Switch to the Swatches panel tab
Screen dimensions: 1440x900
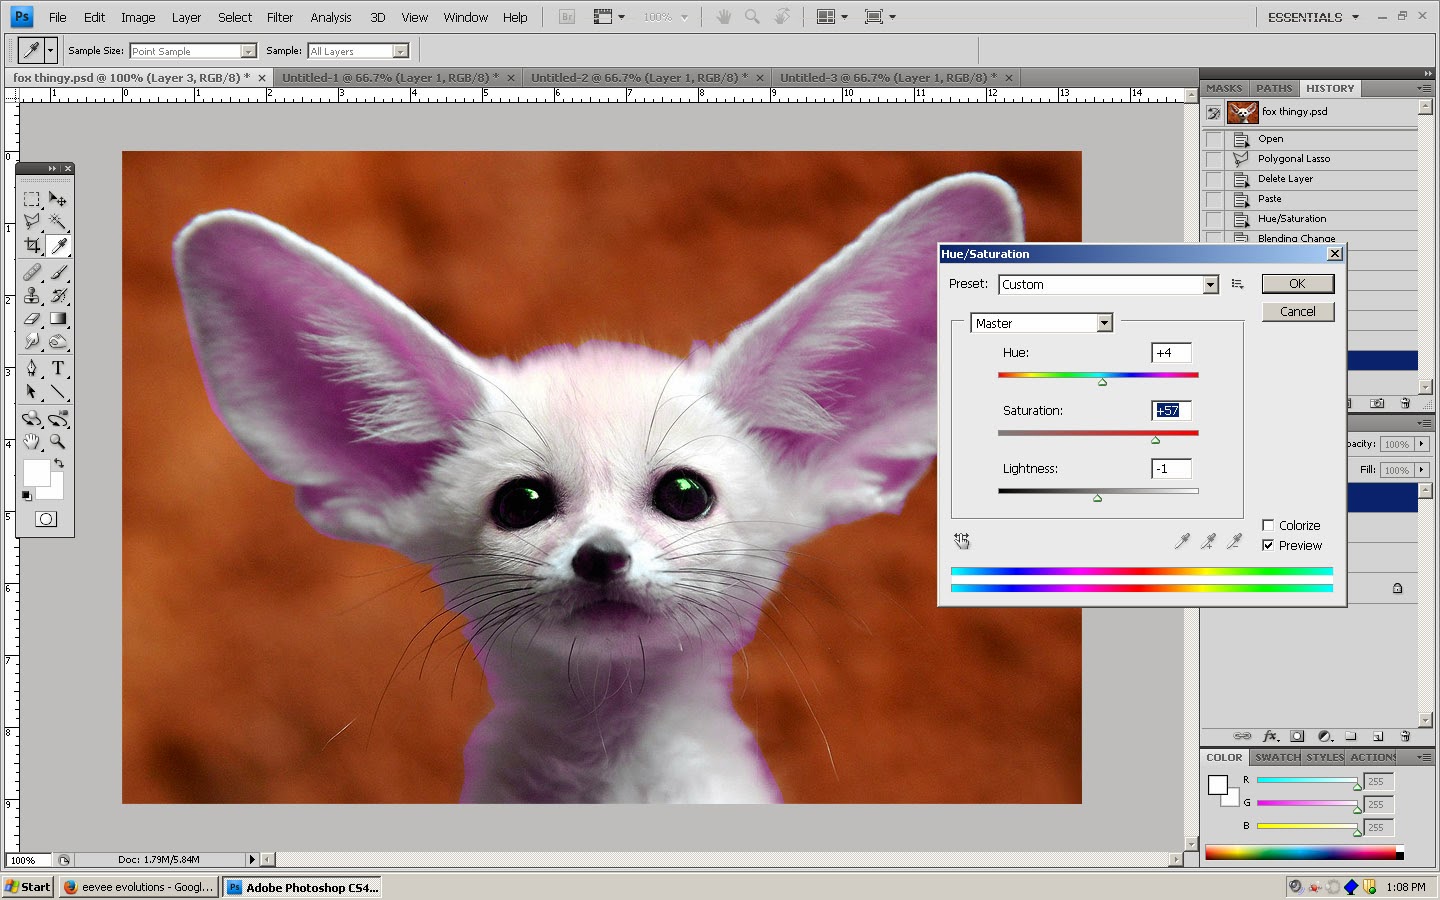(1277, 757)
